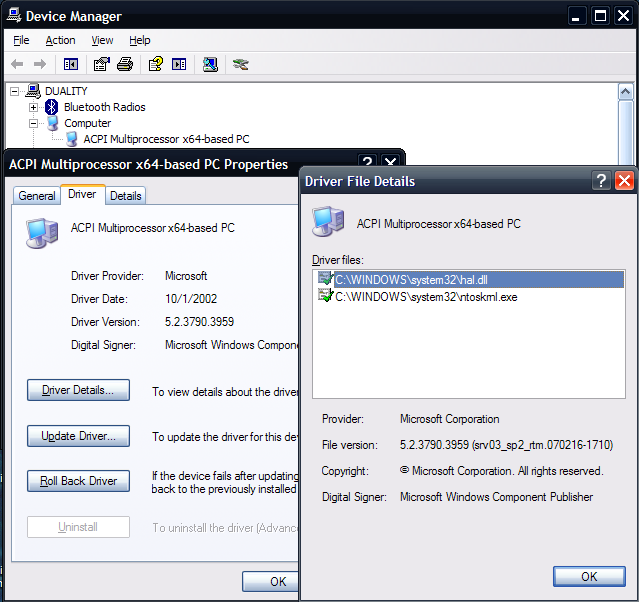Click the scroll-up arrow of device tree
Image resolution: width=639 pixels, height=602 pixels.
626,92
